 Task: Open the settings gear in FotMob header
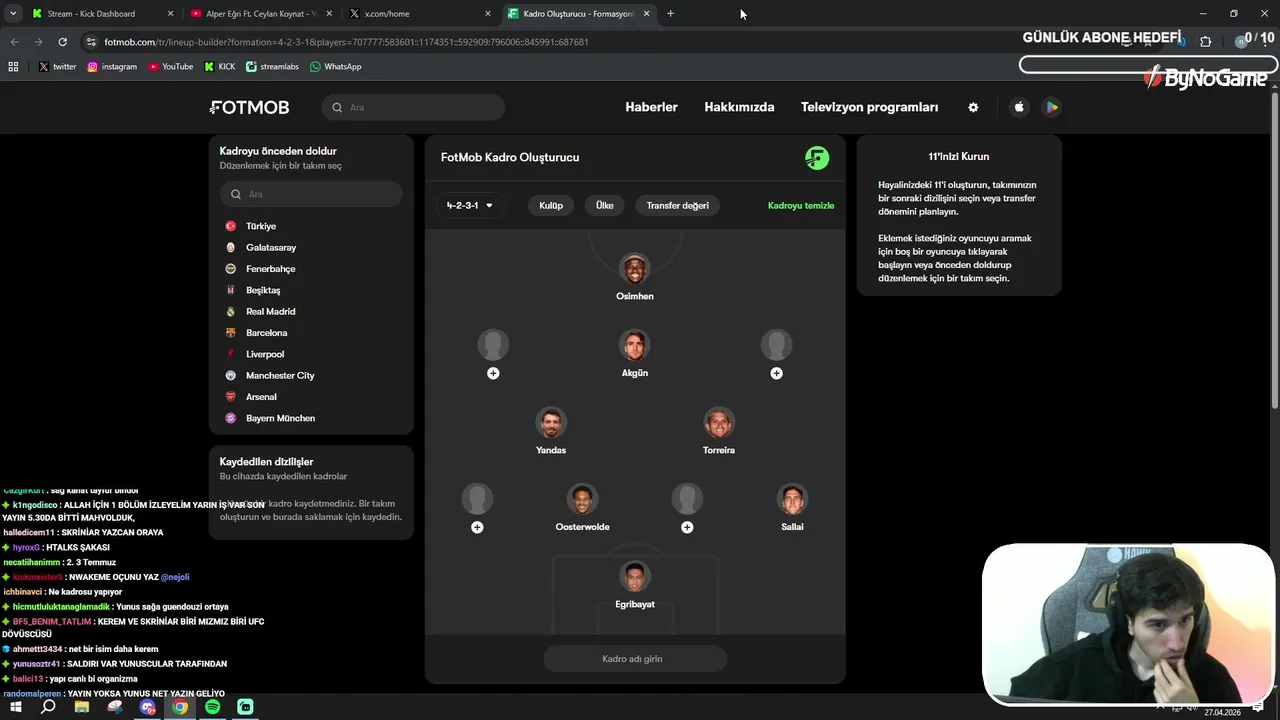pyautogui.click(x=973, y=107)
